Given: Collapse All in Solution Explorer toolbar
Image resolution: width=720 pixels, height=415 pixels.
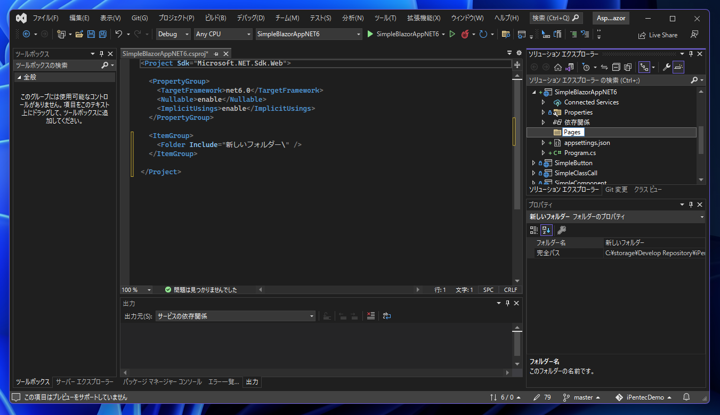Looking at the screenshot, I should tap(616, 67).
